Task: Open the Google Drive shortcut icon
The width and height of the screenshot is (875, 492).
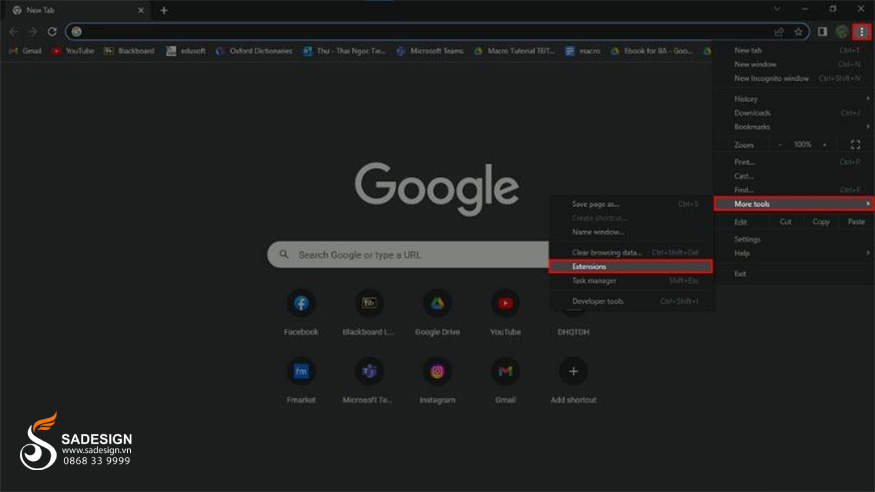Action: click(x=437, y=303)
